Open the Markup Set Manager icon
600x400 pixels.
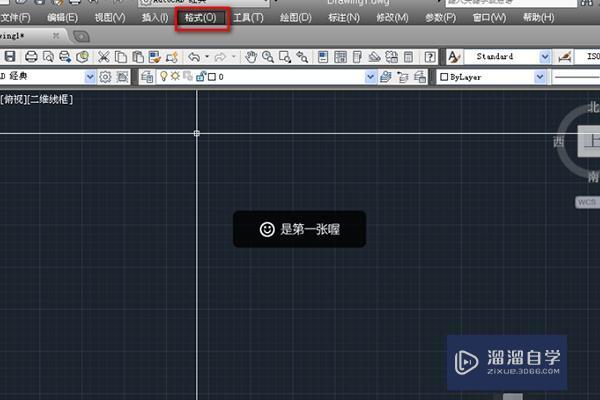point(391,57)
